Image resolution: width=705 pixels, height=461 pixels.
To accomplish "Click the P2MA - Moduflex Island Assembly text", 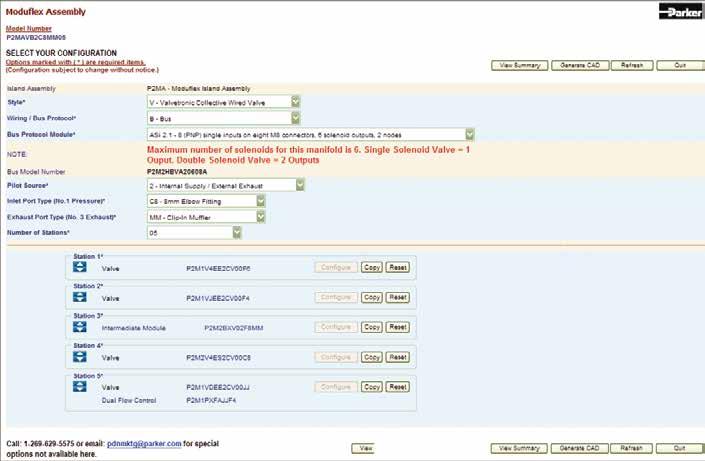I will (199, 89).
